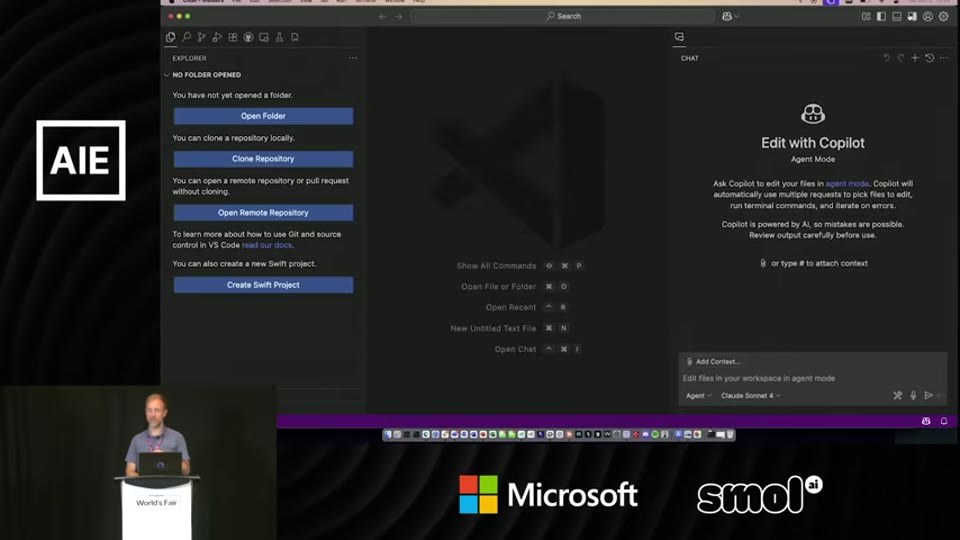The width and height of the screenshot is (960, 540).
Task: Toggle the primary side bar visibility
Action: click(881, 17)
